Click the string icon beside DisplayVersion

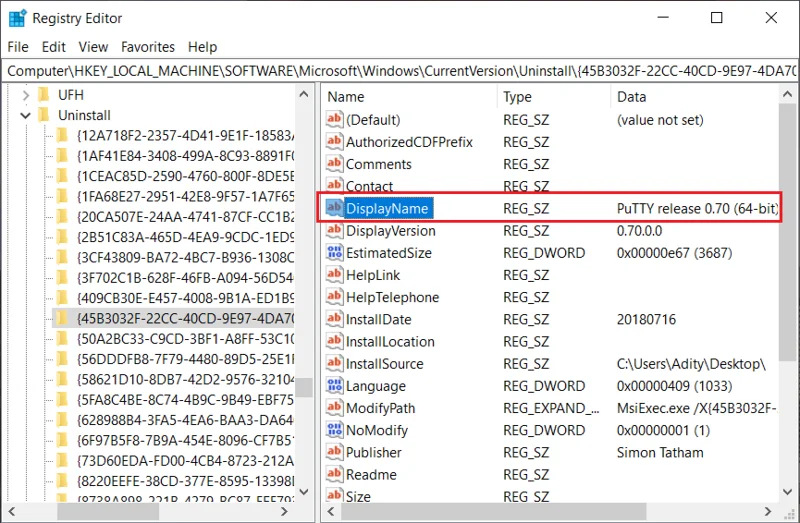pos(334,230)
